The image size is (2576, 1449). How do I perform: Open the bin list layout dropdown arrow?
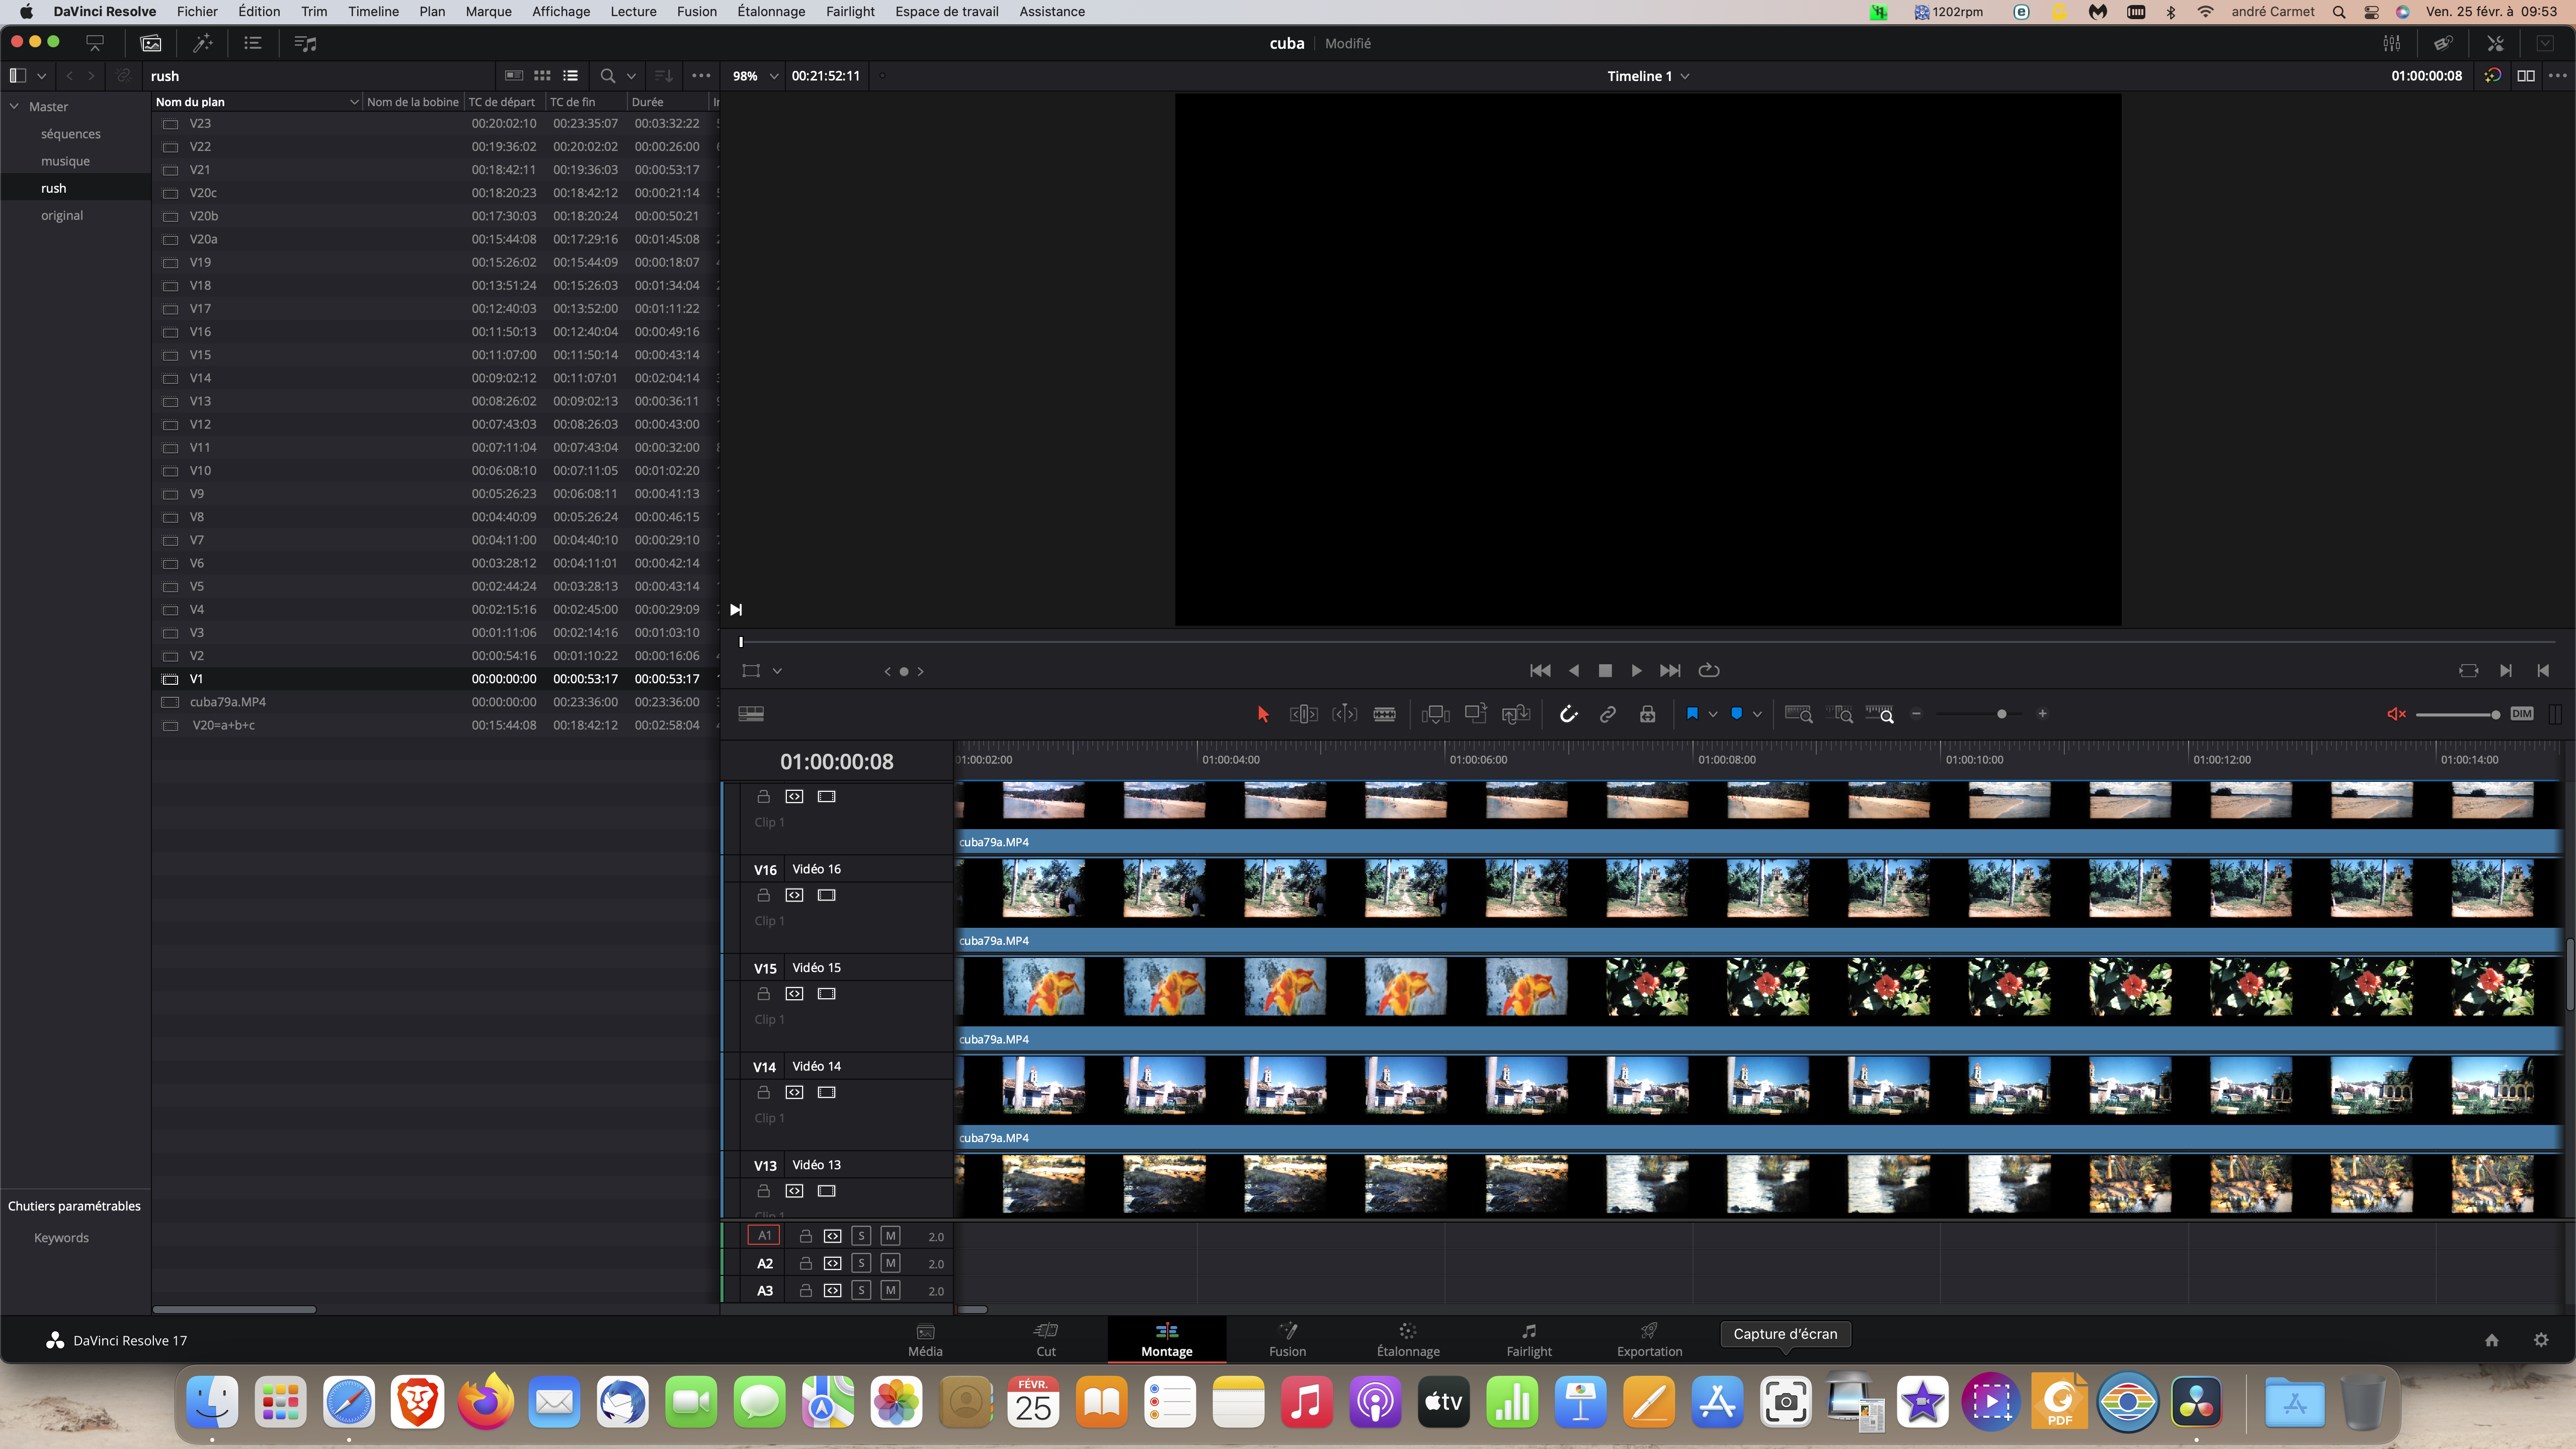tap(41, 76)
